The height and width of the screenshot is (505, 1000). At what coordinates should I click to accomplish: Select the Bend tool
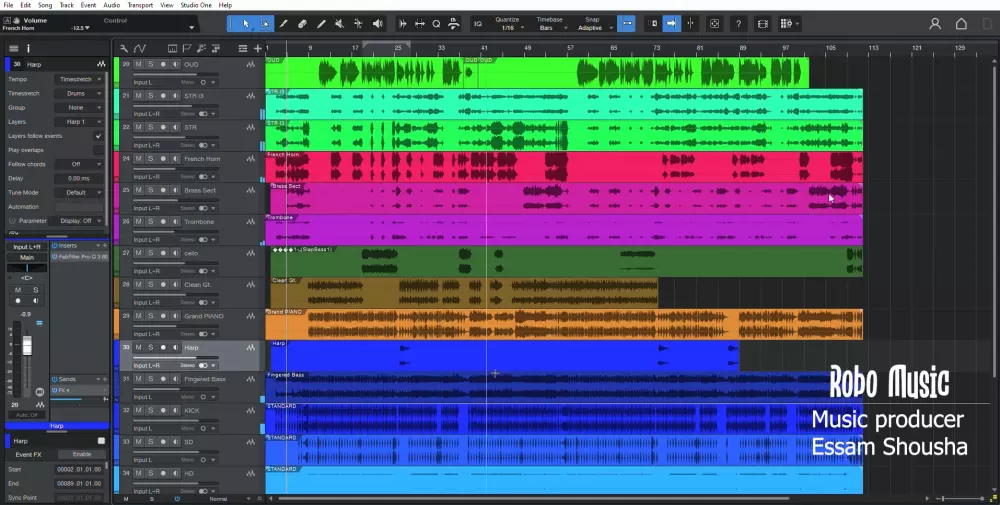click(358, 24)
